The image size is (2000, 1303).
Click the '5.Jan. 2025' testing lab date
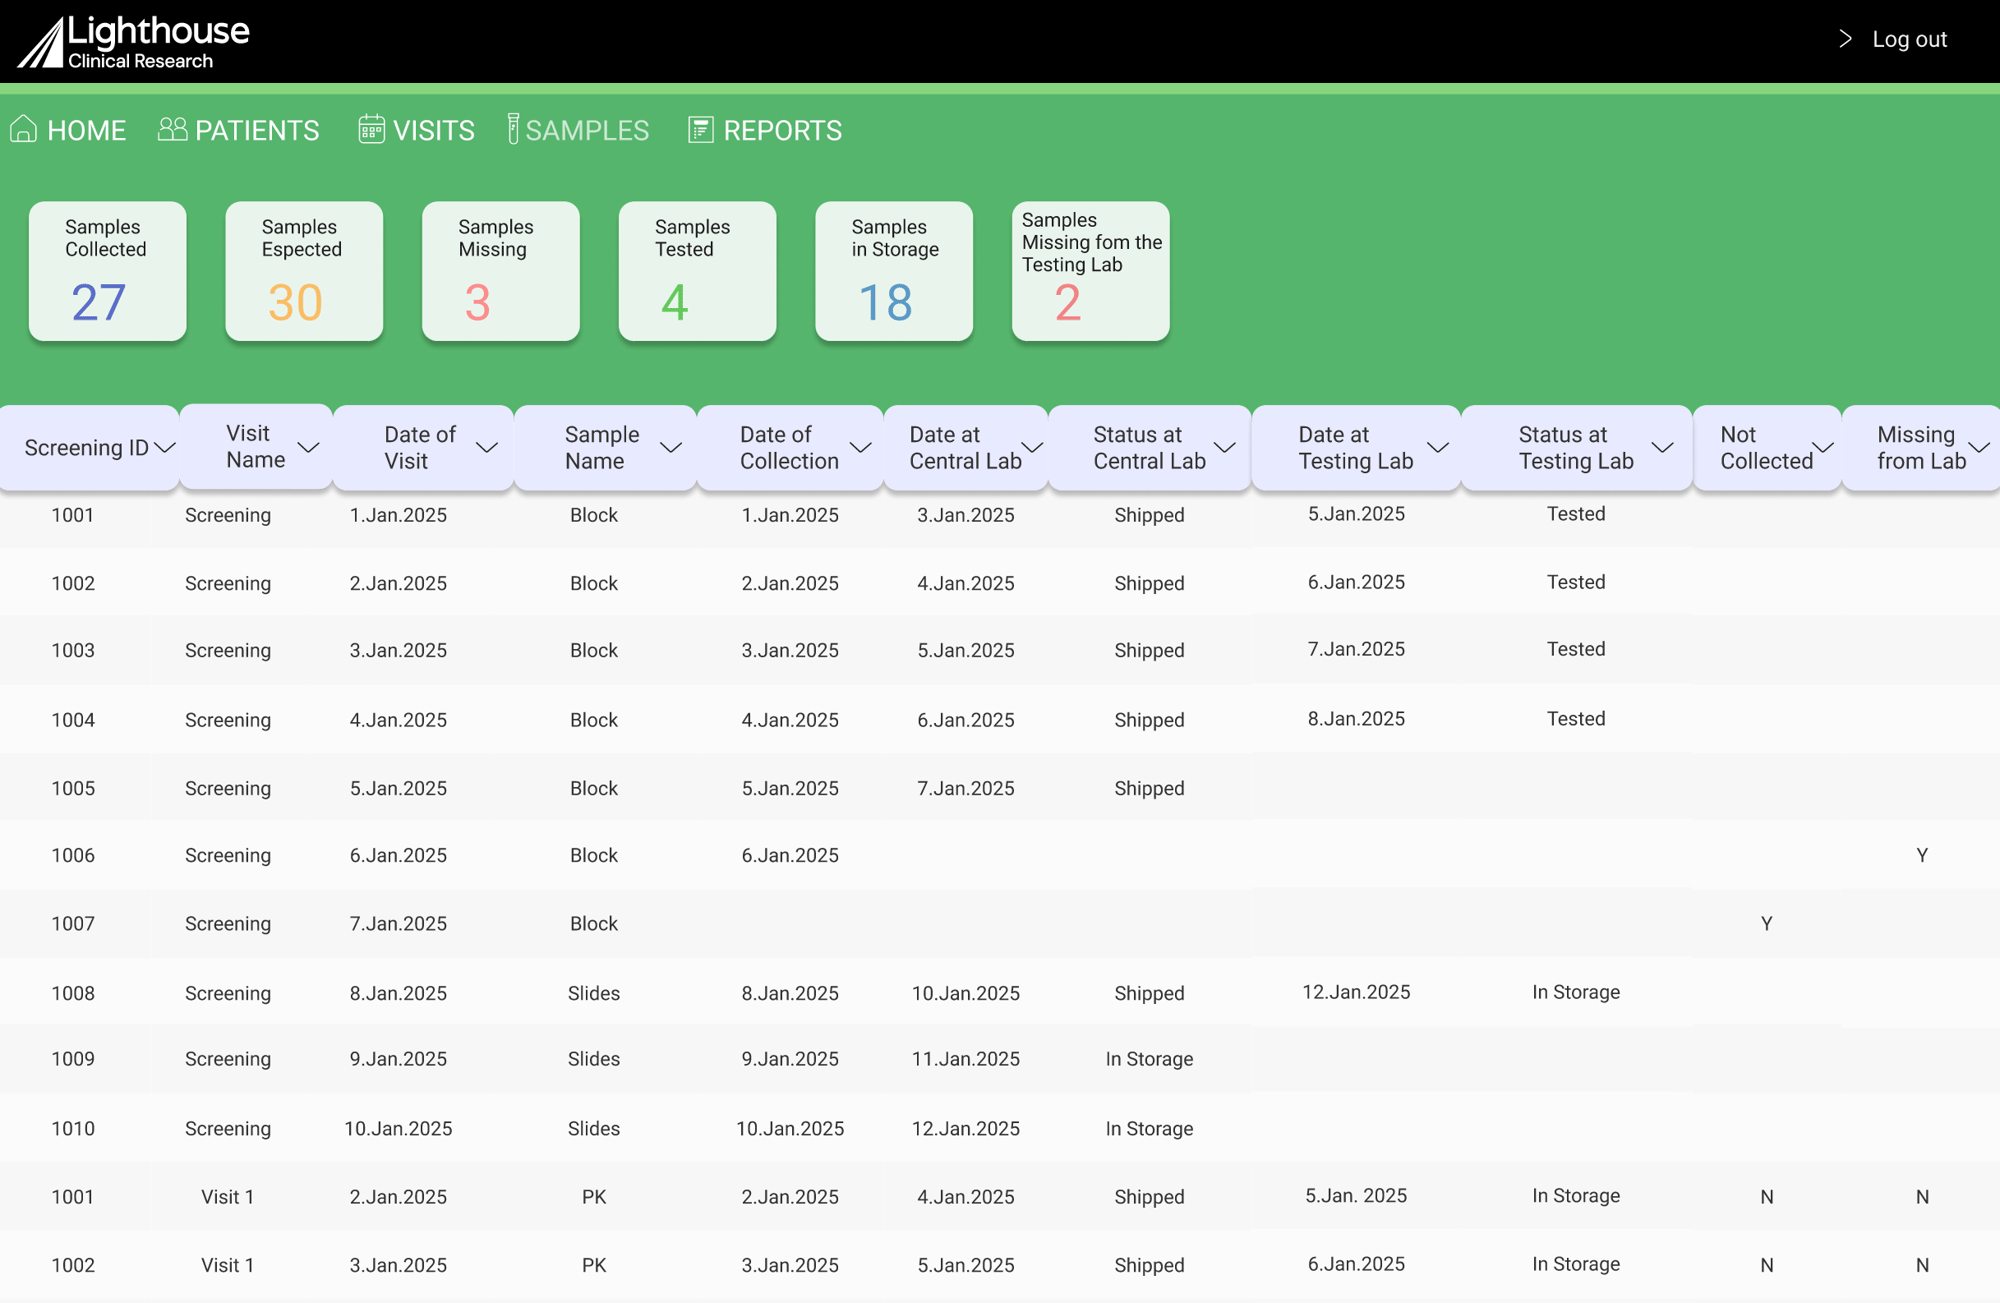click(x=1356, y=1196)
